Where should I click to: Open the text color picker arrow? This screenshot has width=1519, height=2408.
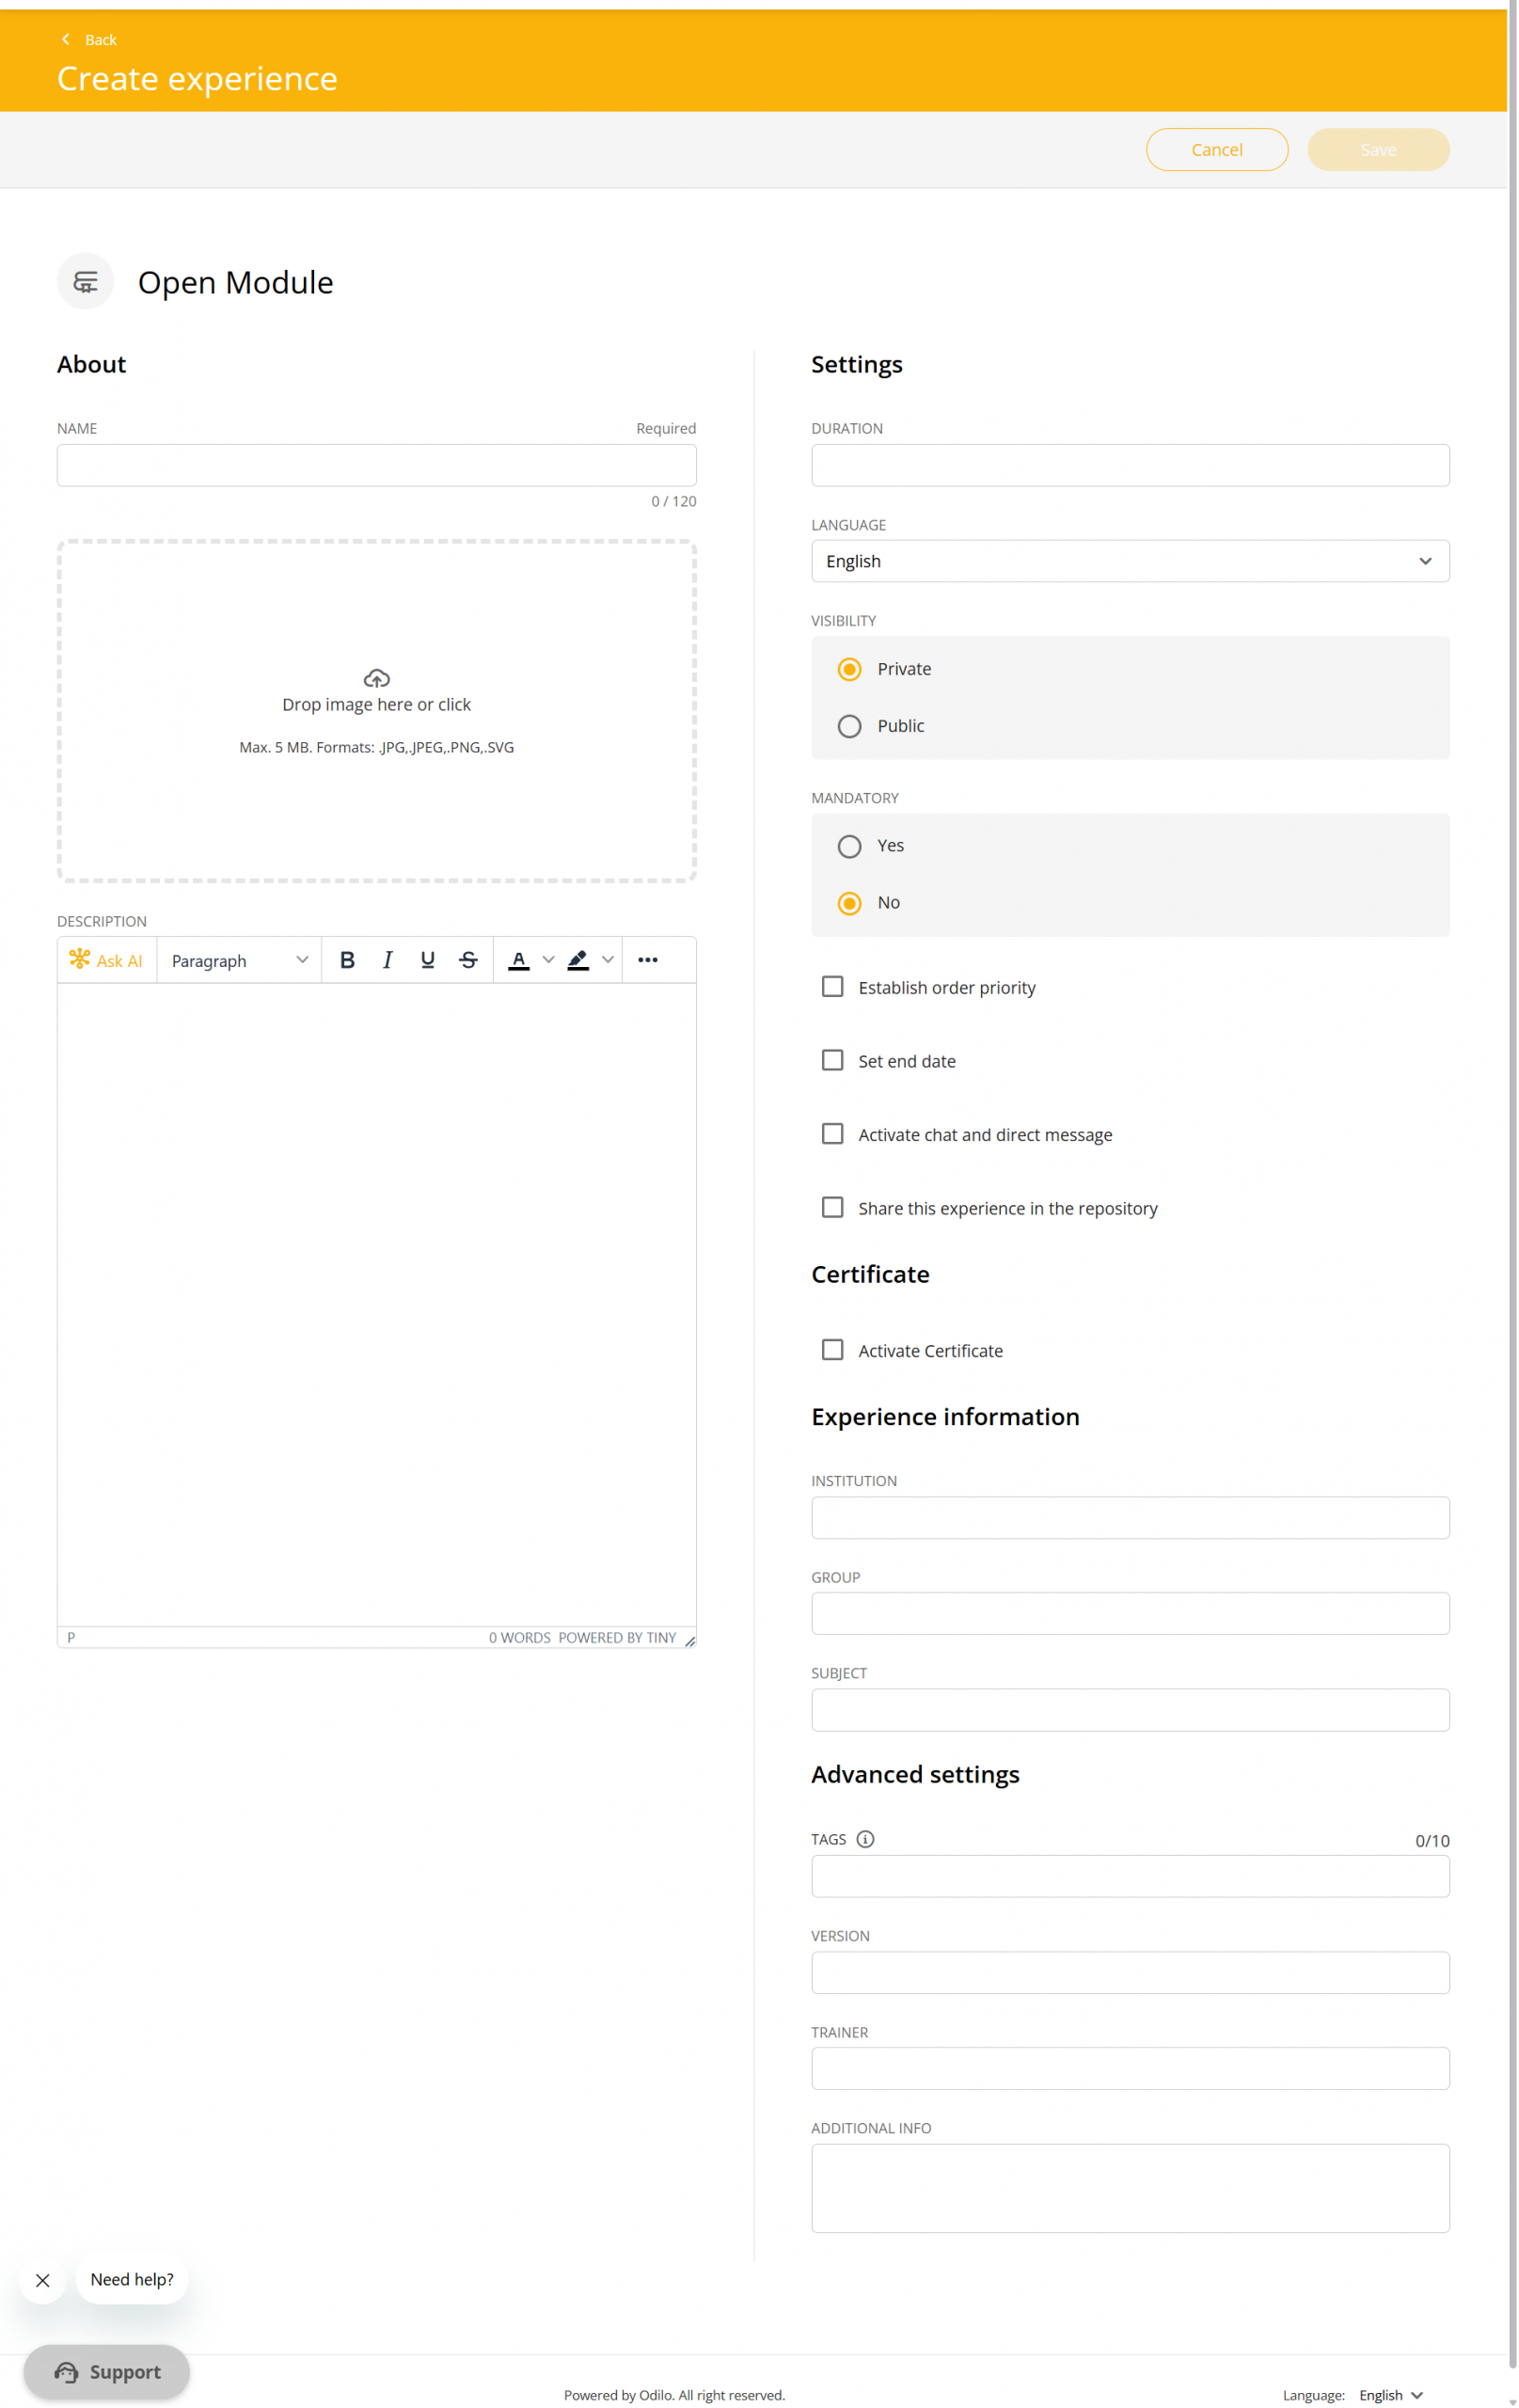click(x=548, y=960)
